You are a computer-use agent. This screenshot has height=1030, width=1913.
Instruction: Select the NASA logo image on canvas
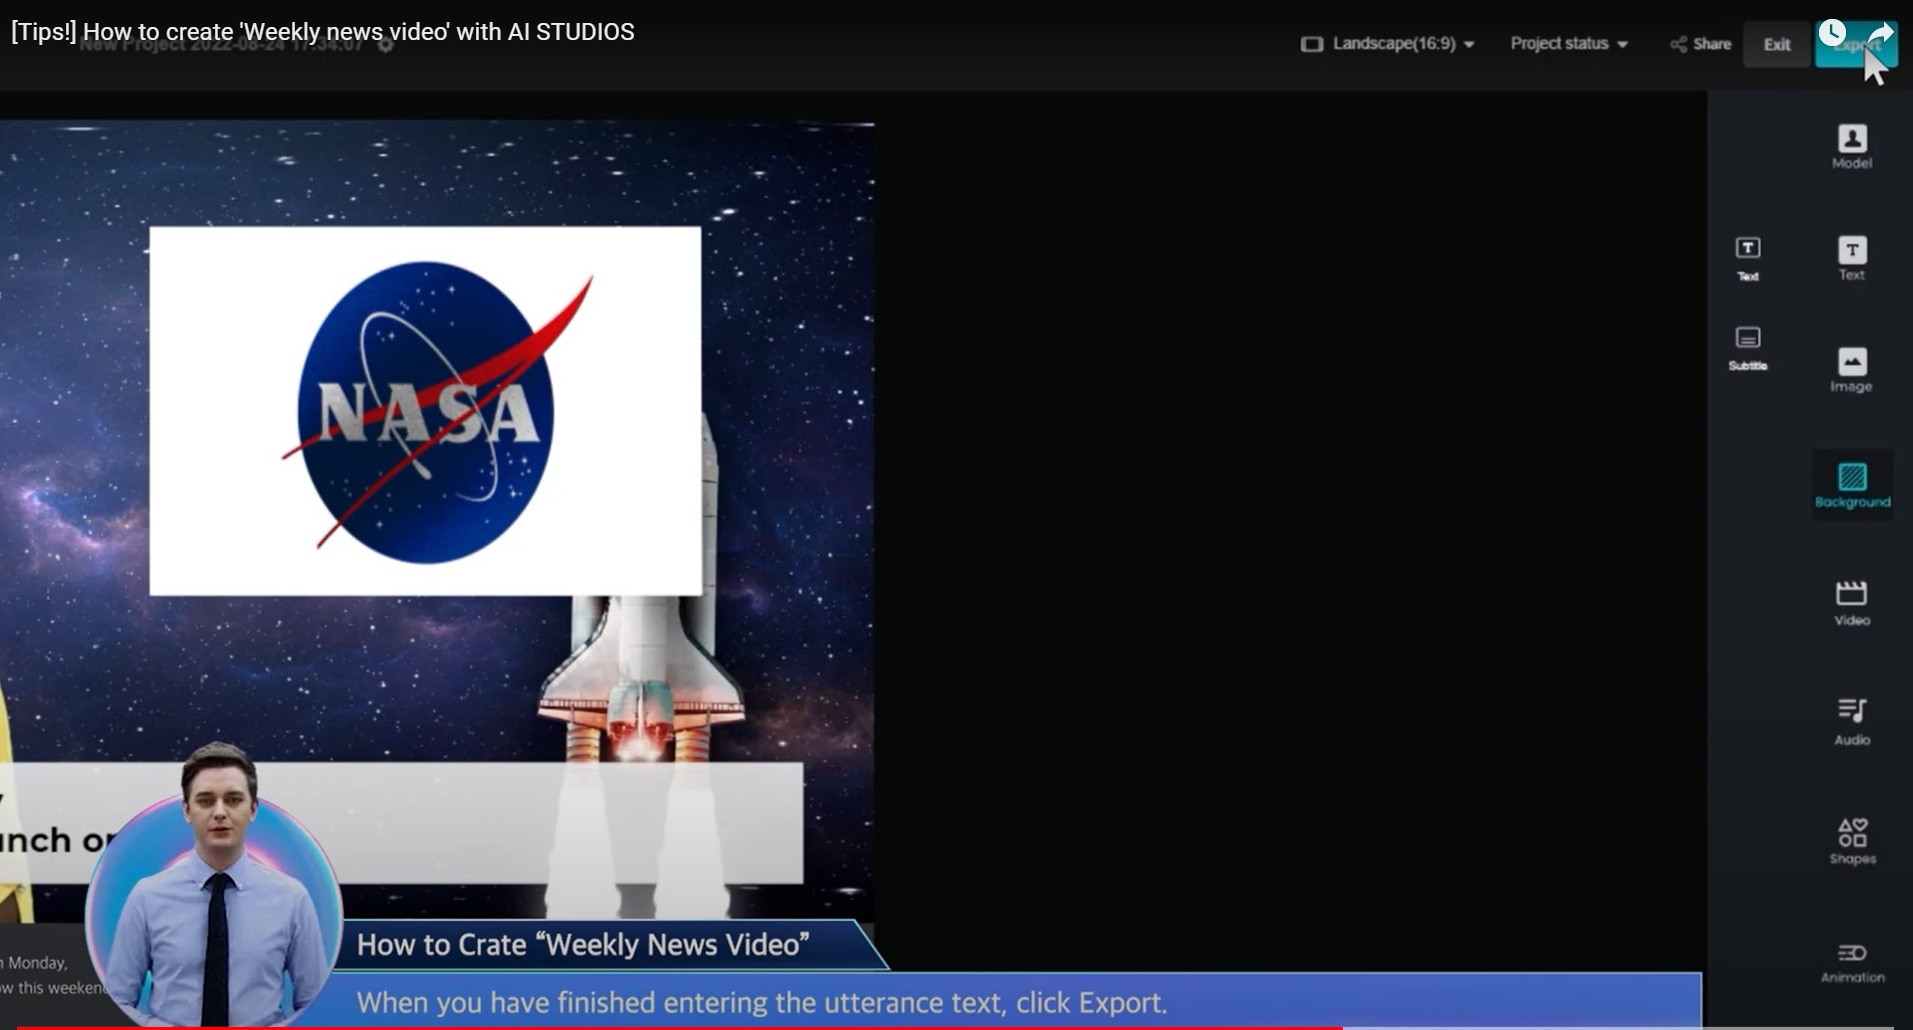click(425, 411)
